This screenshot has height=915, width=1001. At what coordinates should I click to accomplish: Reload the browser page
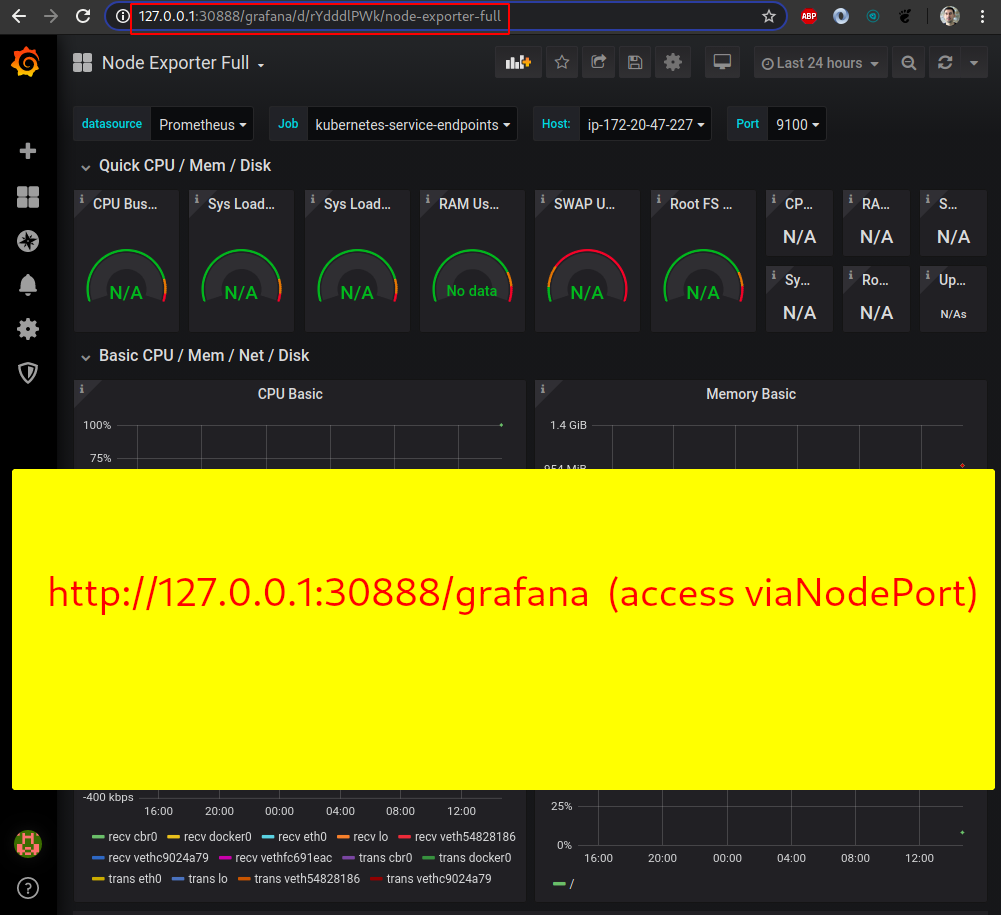pos(83,16)
